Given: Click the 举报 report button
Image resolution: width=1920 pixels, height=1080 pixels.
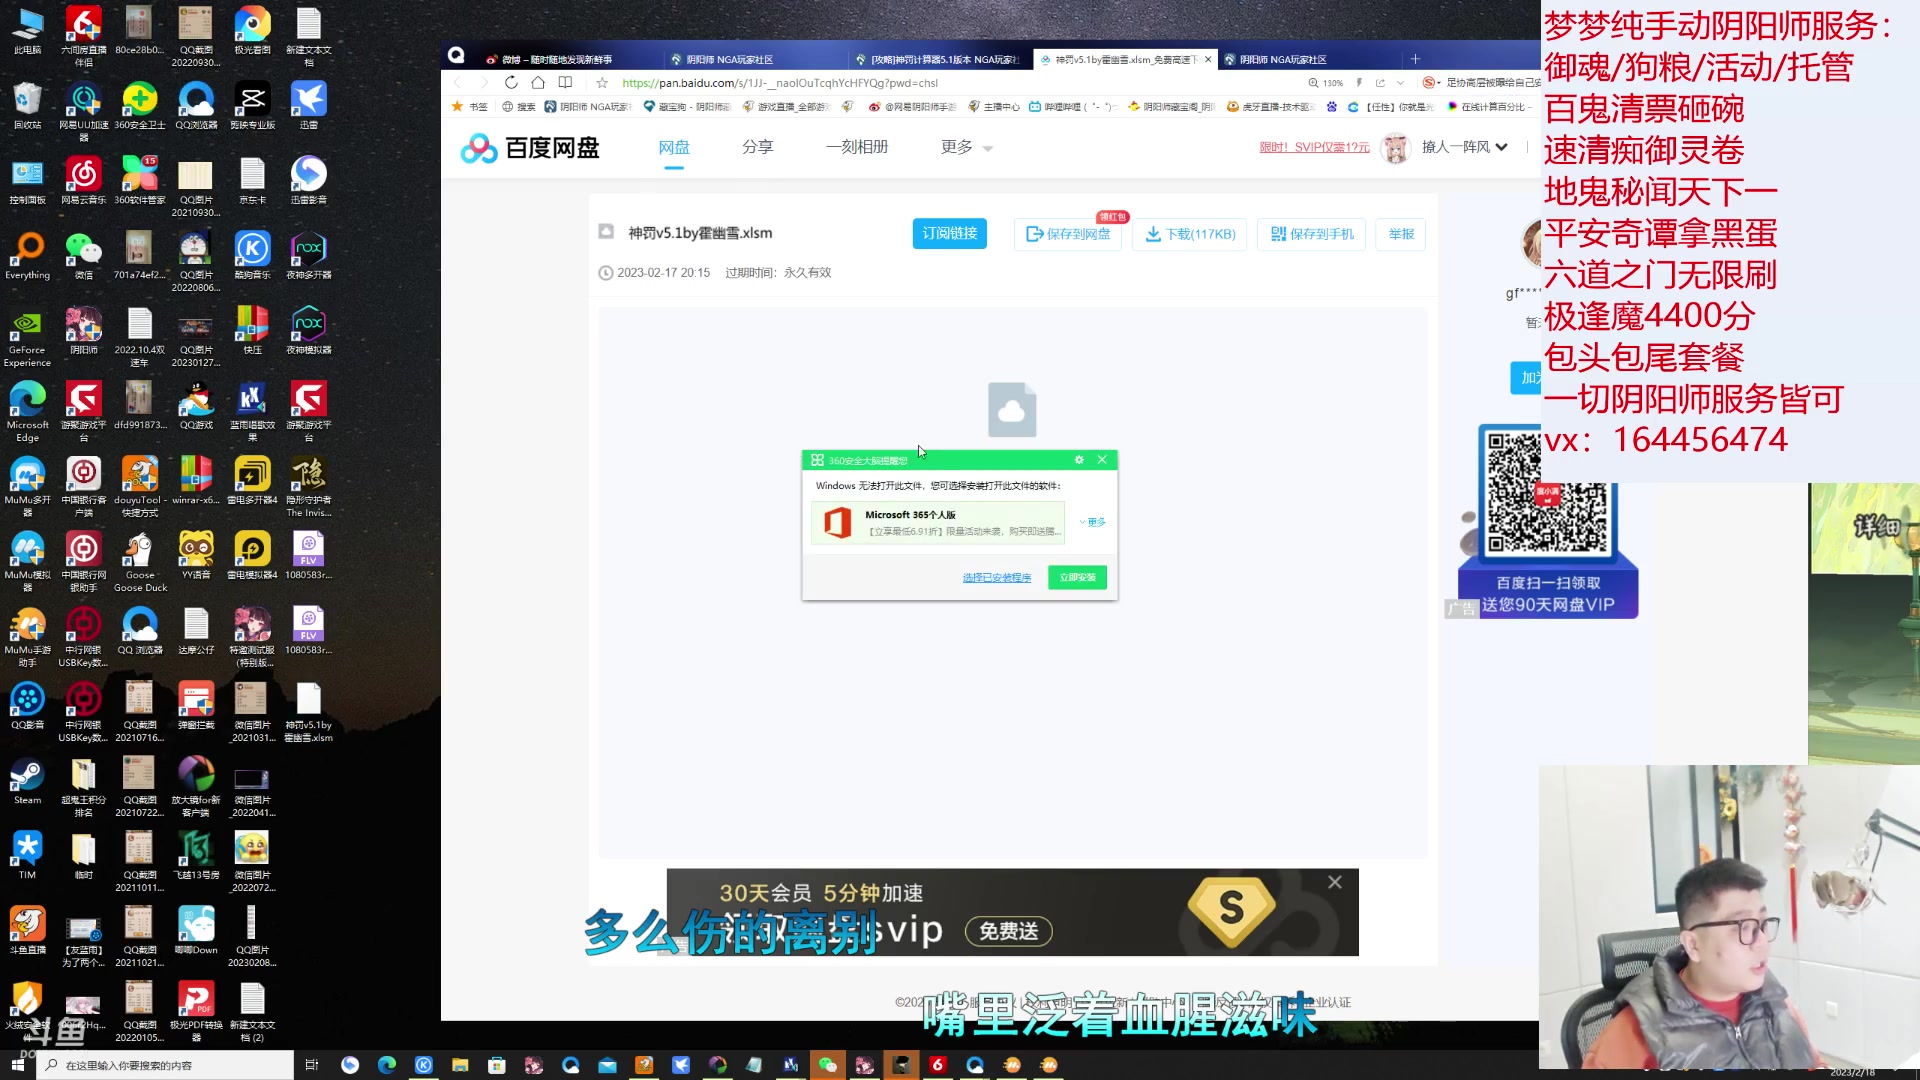Looking at the screenshot, I should click(1400, 234).
